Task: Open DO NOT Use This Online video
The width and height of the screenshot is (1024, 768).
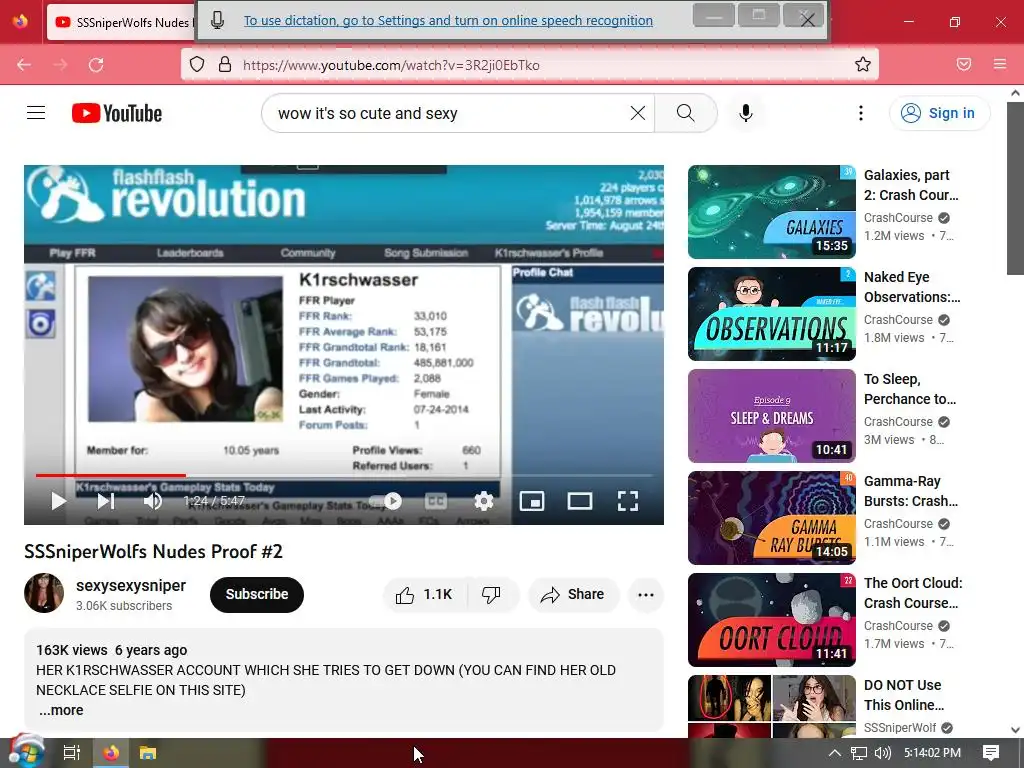Action: [904, 695]
